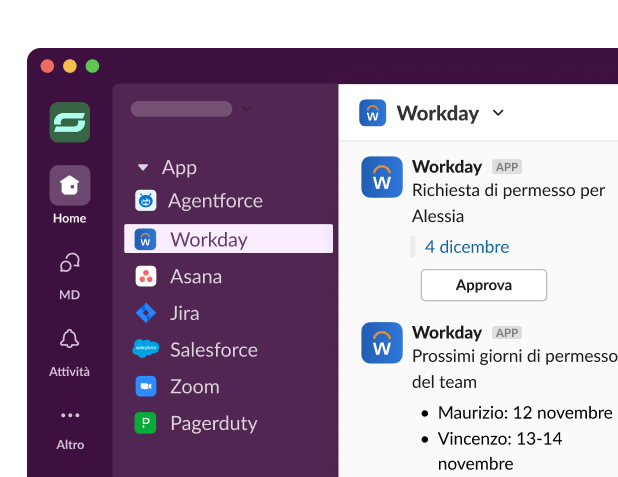This screenshot has height=477, width=618.
Task: Click the red close window button
Action: pyautogui.click(x=47, y=66)
